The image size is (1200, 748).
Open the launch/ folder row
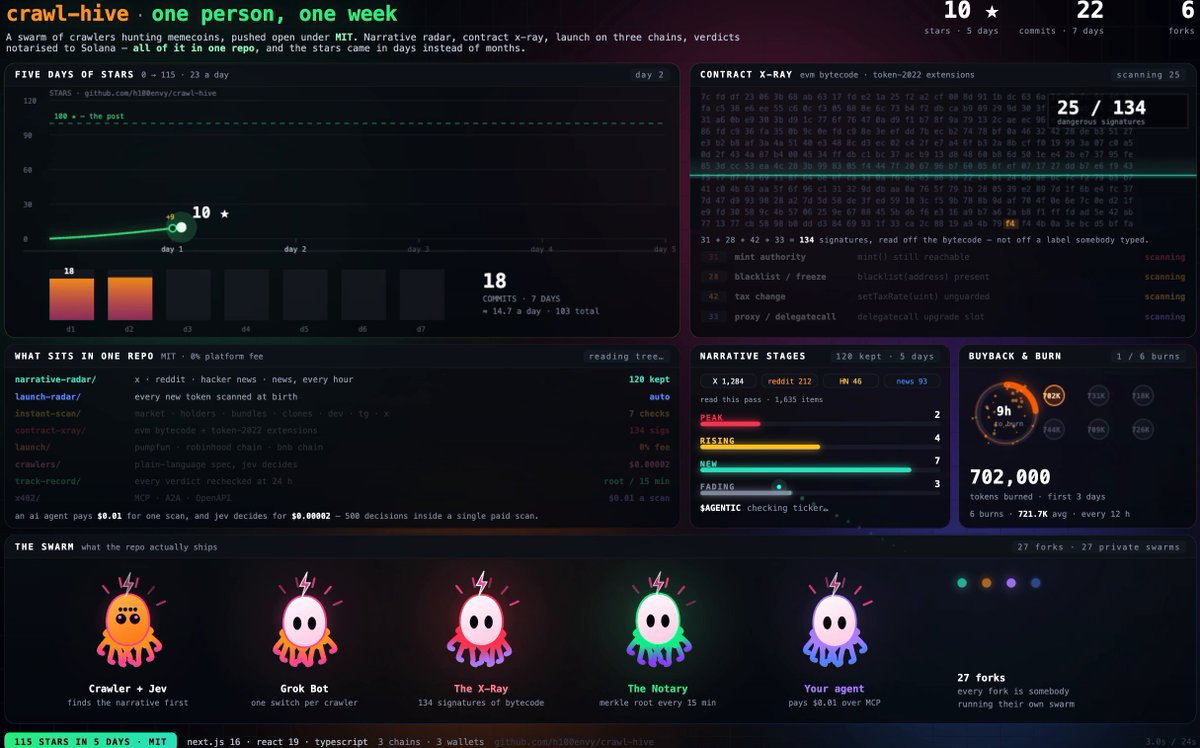(x=340, y=448)
